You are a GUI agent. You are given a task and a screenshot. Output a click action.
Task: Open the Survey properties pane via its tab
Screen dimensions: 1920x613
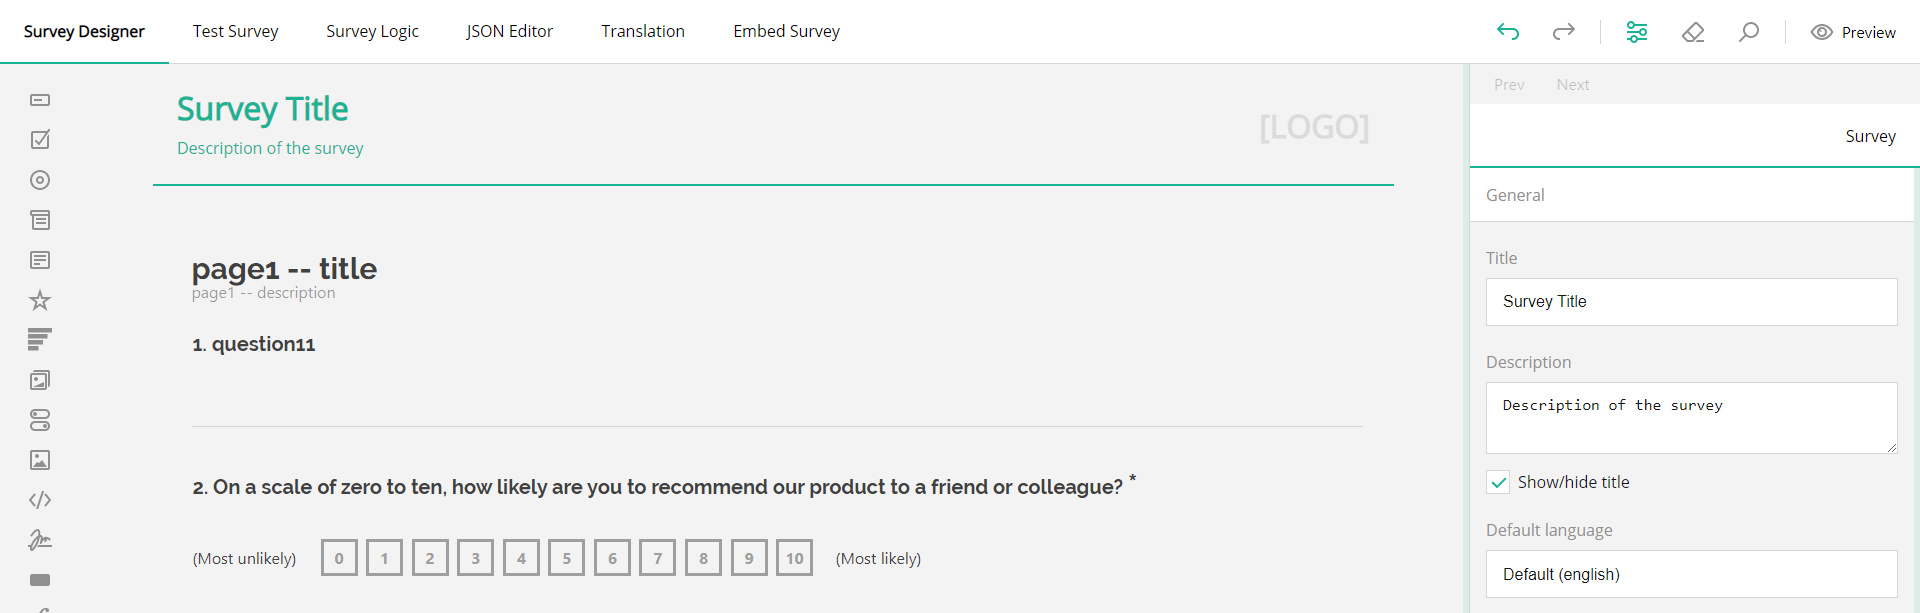click(x=1871, y=136)
